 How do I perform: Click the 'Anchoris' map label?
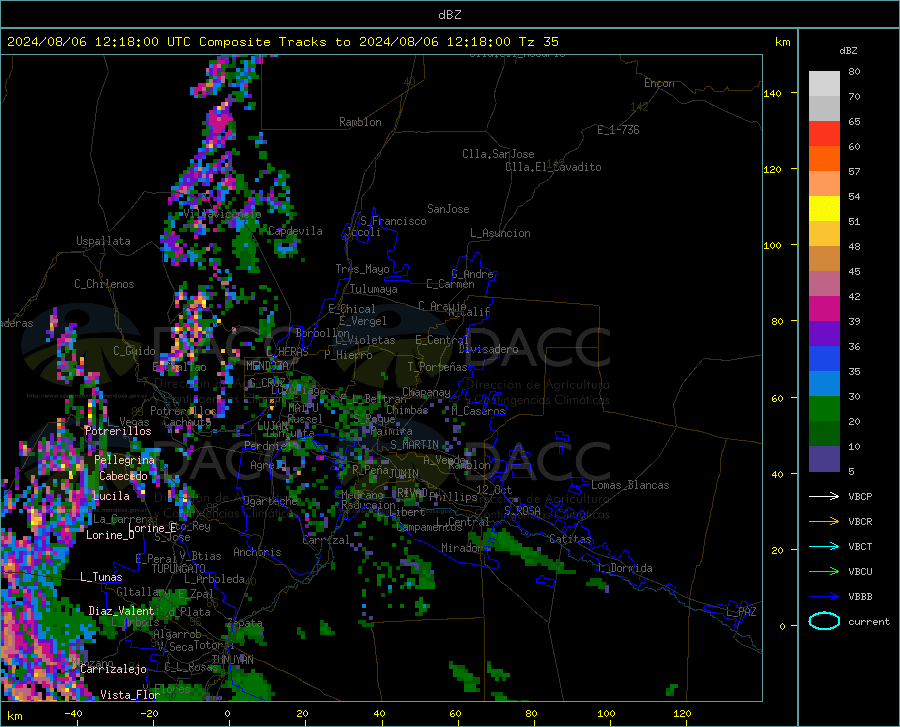point(257,552)
